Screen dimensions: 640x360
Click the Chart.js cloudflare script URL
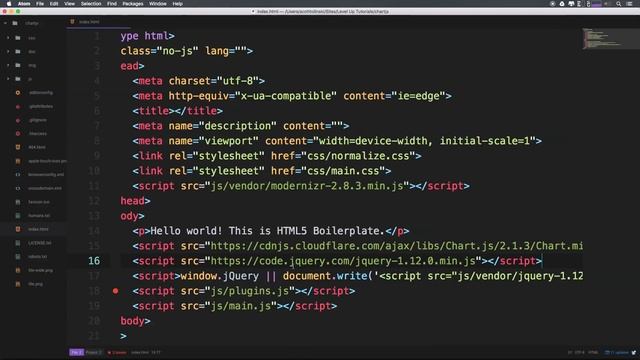(x=397, y=246)
